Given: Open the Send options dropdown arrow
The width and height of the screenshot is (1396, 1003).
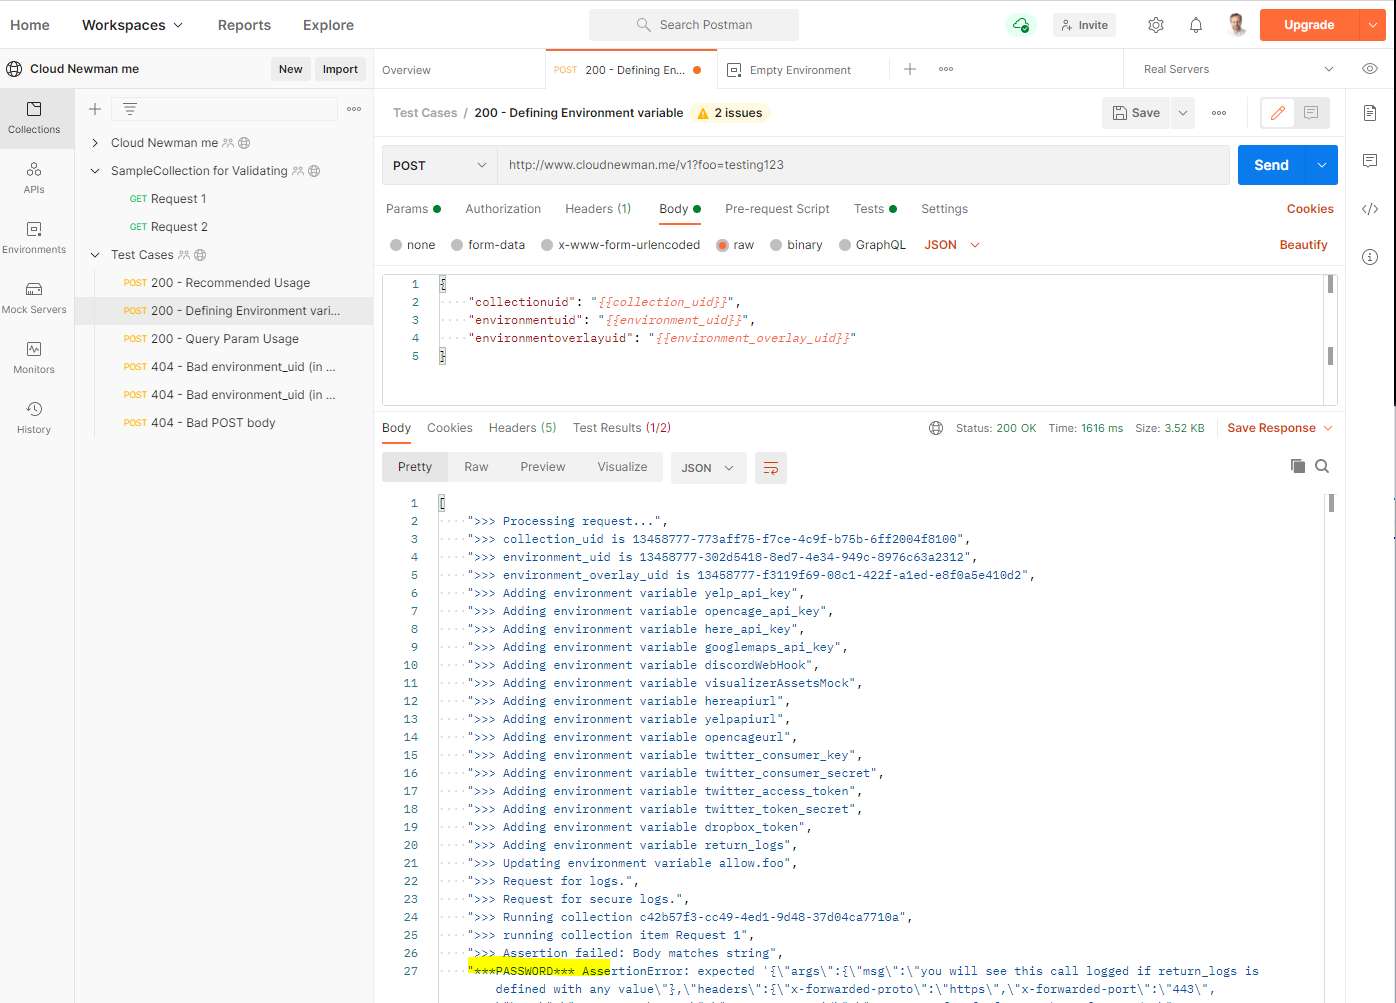Looking at the screenshot, I should click(x=1322, y=165).
